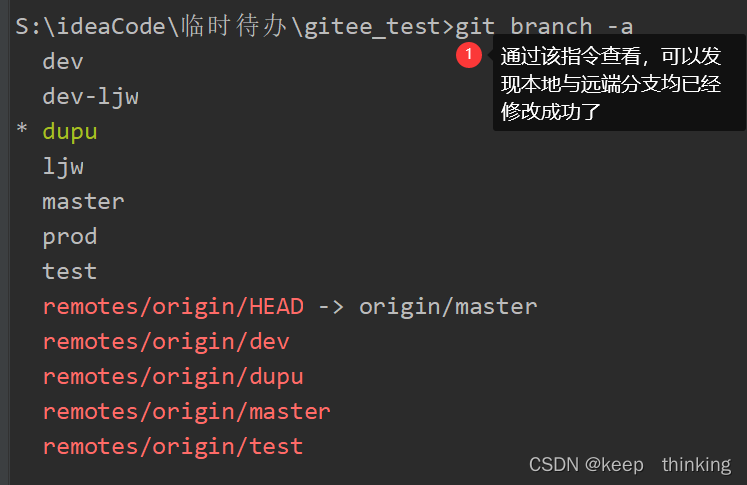Click the CSDN @keep thinking watermark

coord(630,465)
